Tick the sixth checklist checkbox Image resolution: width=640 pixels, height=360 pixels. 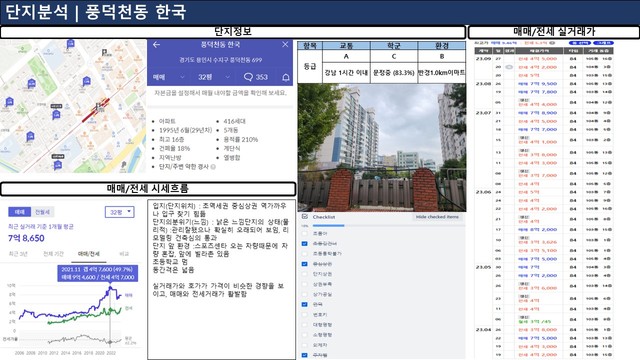tap(304, 284)
